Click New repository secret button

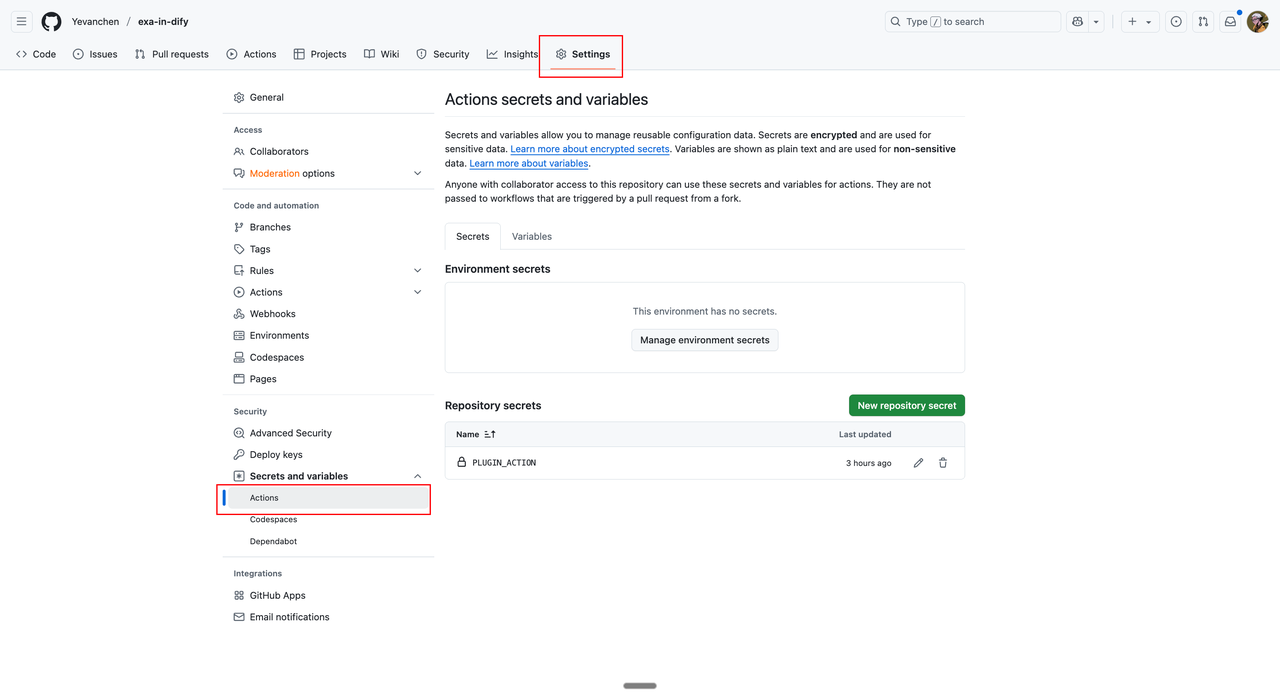[906, 405]
